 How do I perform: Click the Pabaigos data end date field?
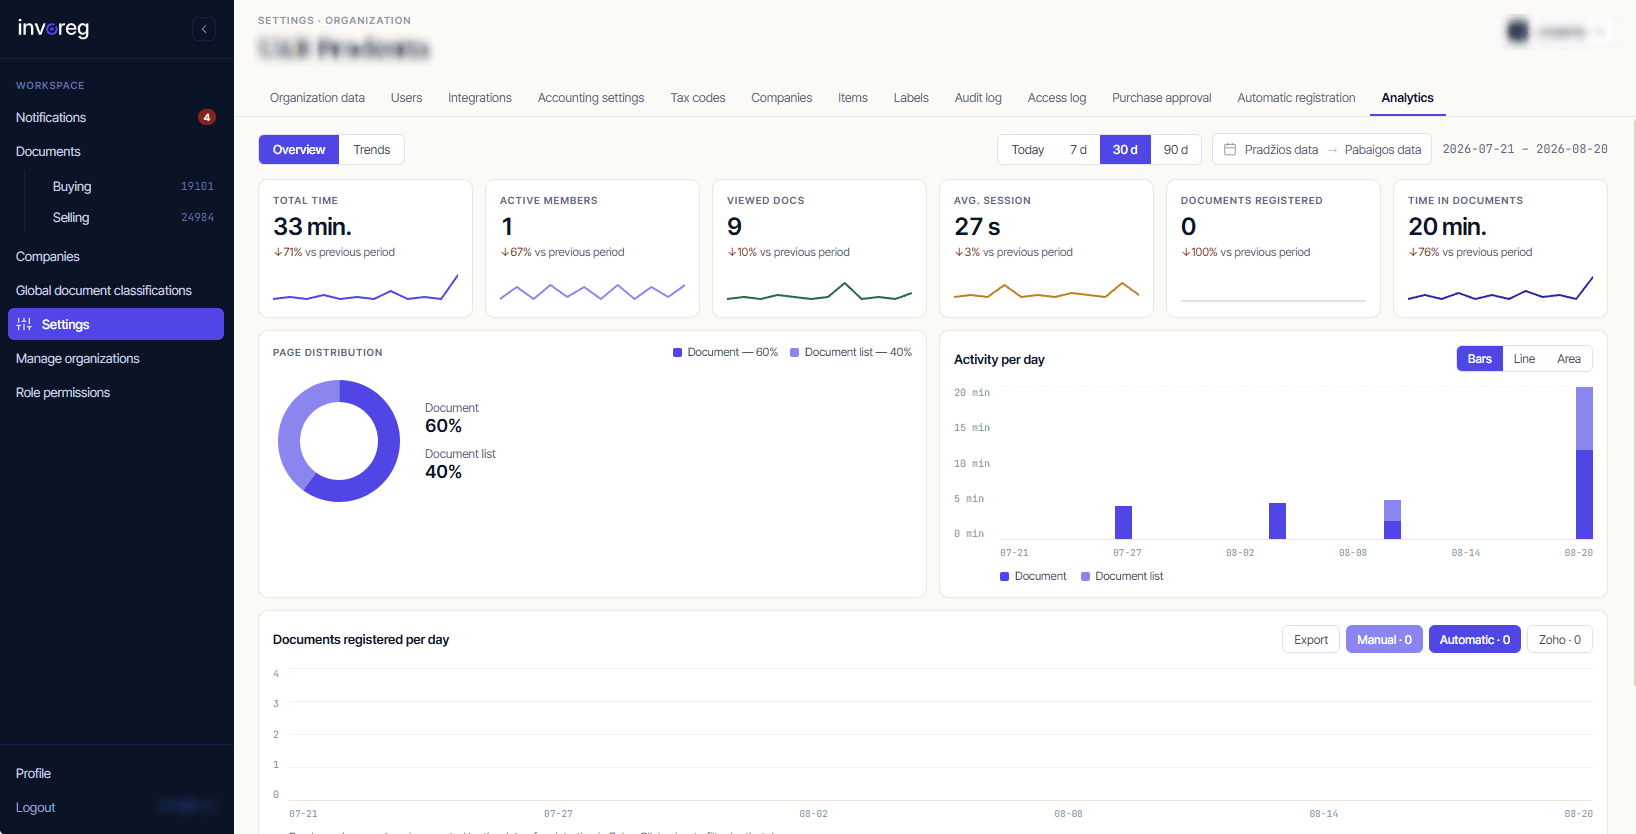[1382, 149]
